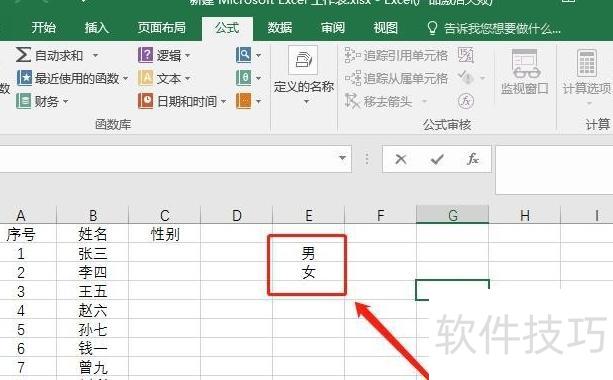Viewport: 613px width, 380px height.
Task: Click the Cancel X in formula bar
Action: coord(401,159)
